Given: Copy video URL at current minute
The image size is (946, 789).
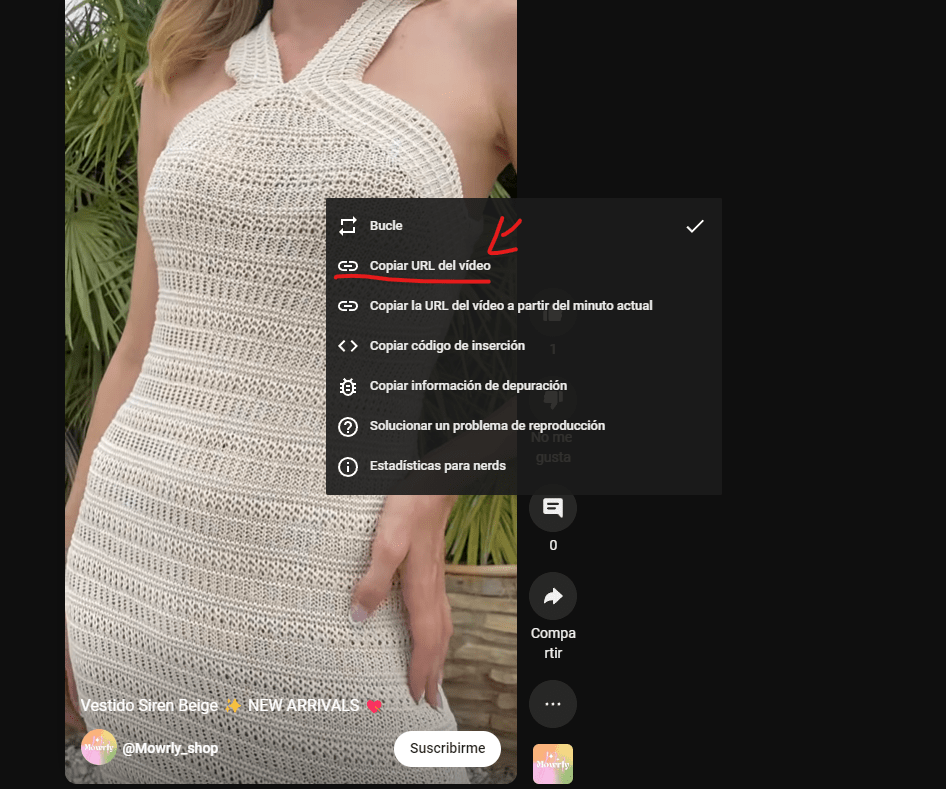Looking at the screenshot, I should point(524,306).
